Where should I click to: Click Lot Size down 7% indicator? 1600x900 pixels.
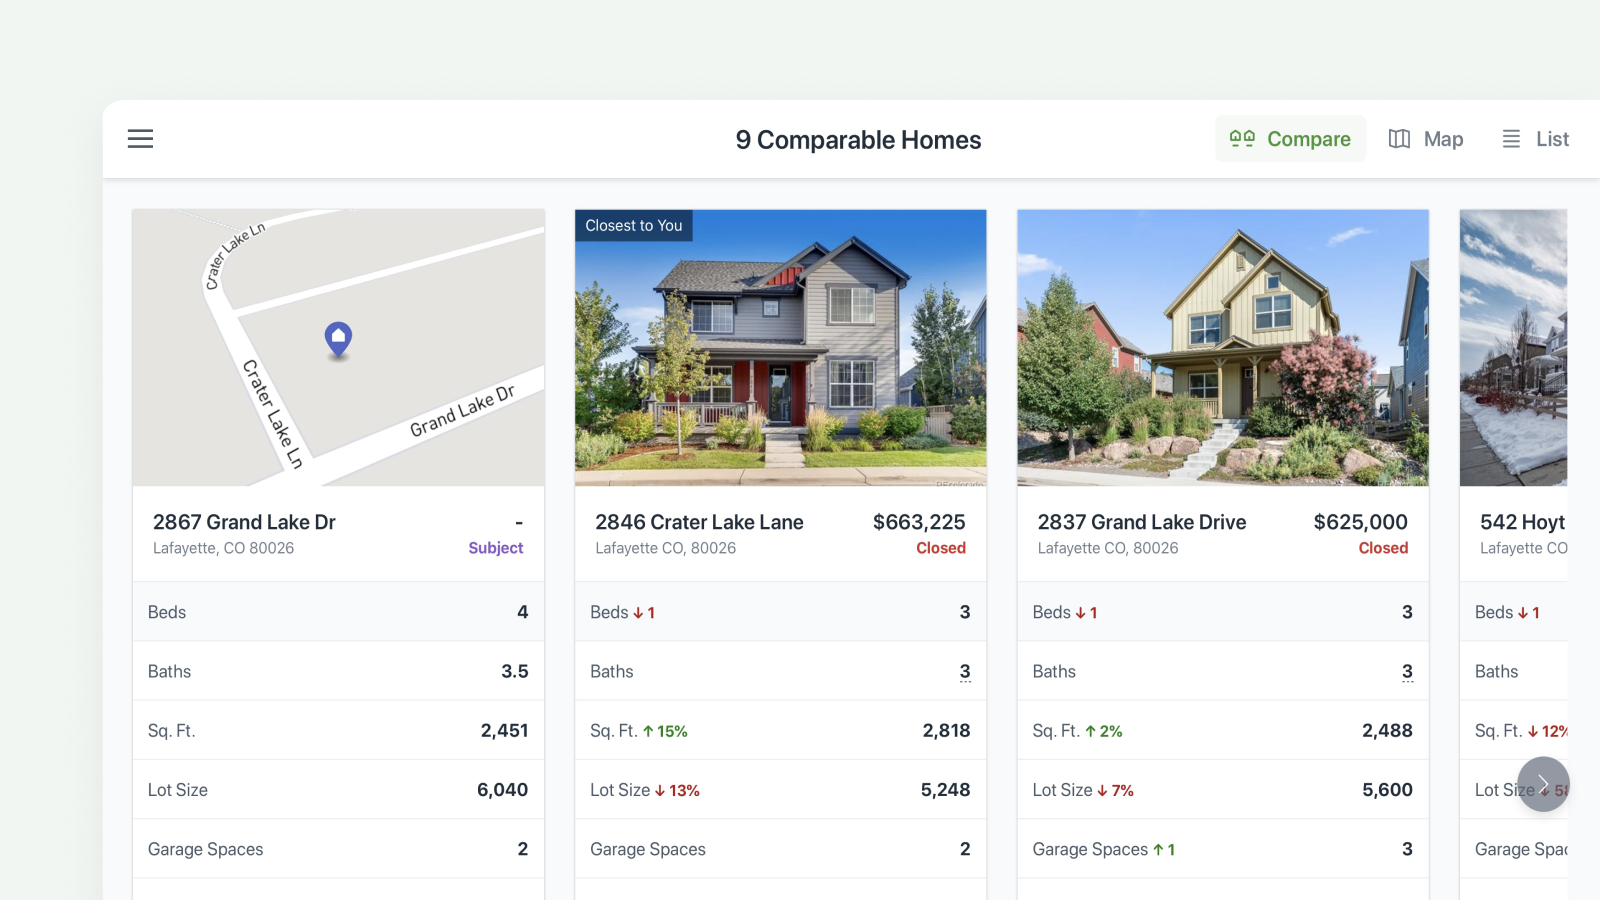[1116, 790]
